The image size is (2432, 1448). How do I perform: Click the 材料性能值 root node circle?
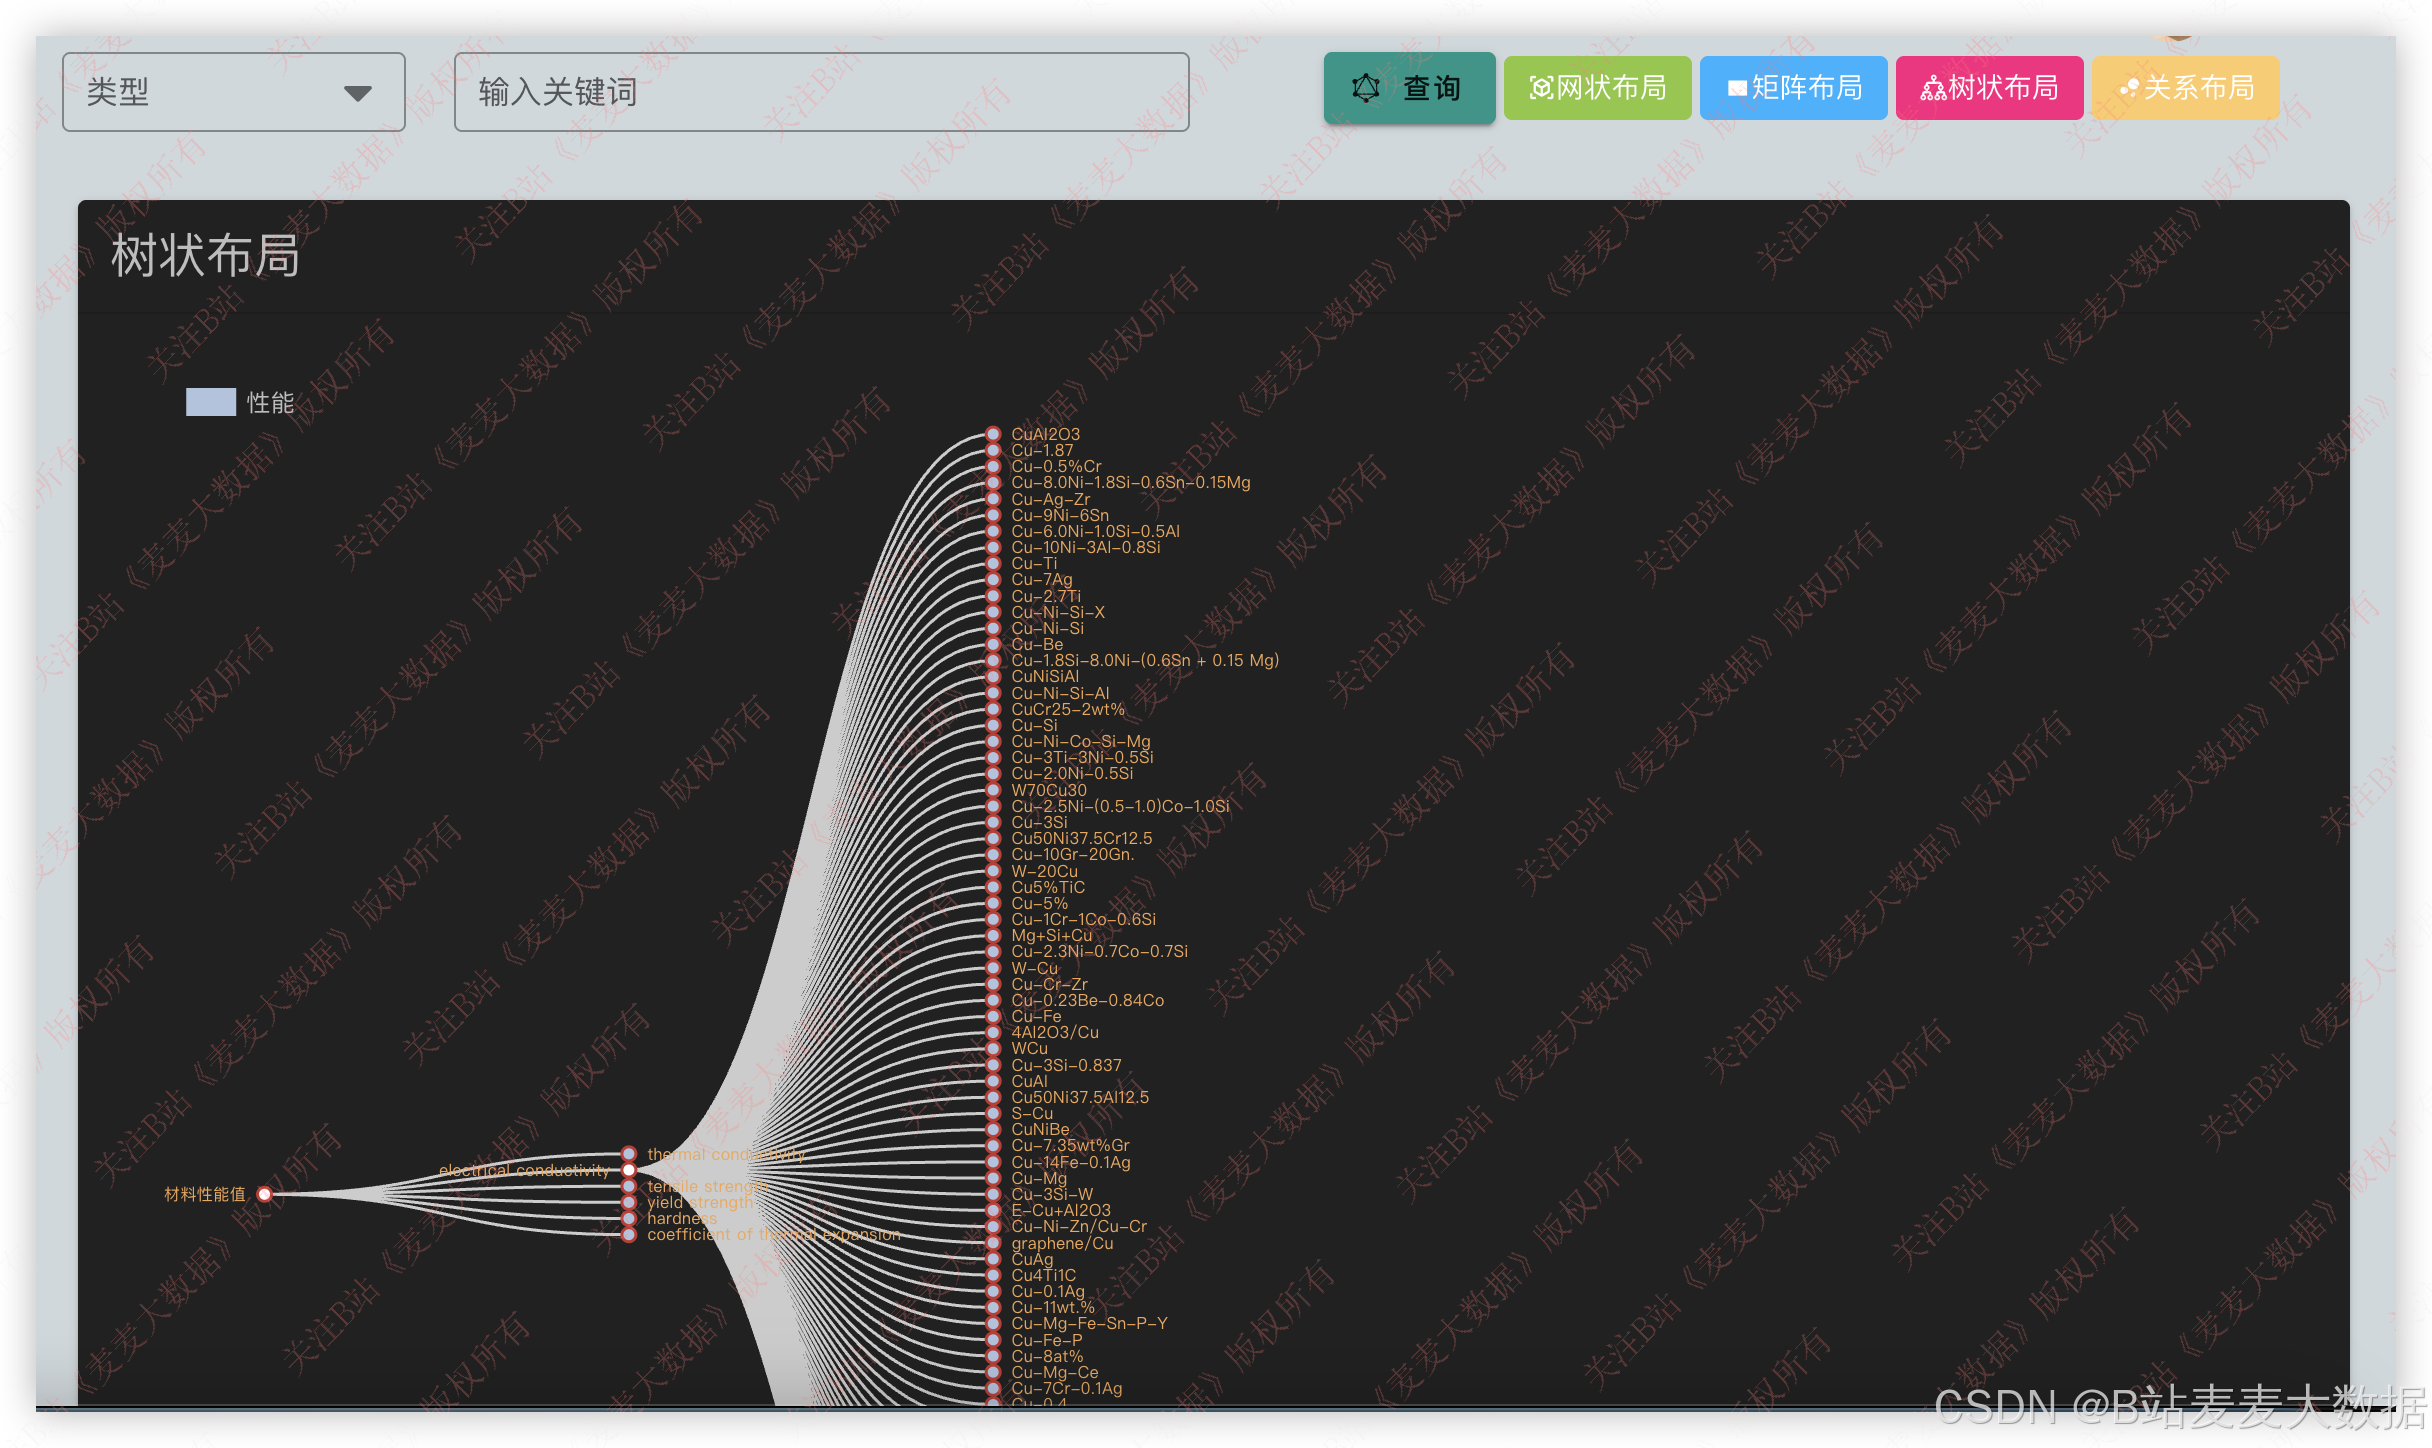tap(265, 1194)
